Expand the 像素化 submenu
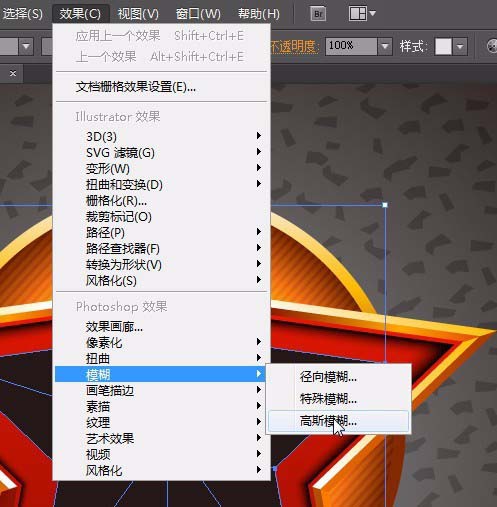The width and height of the screenshot is (497, 507). [x=161, y=342]
